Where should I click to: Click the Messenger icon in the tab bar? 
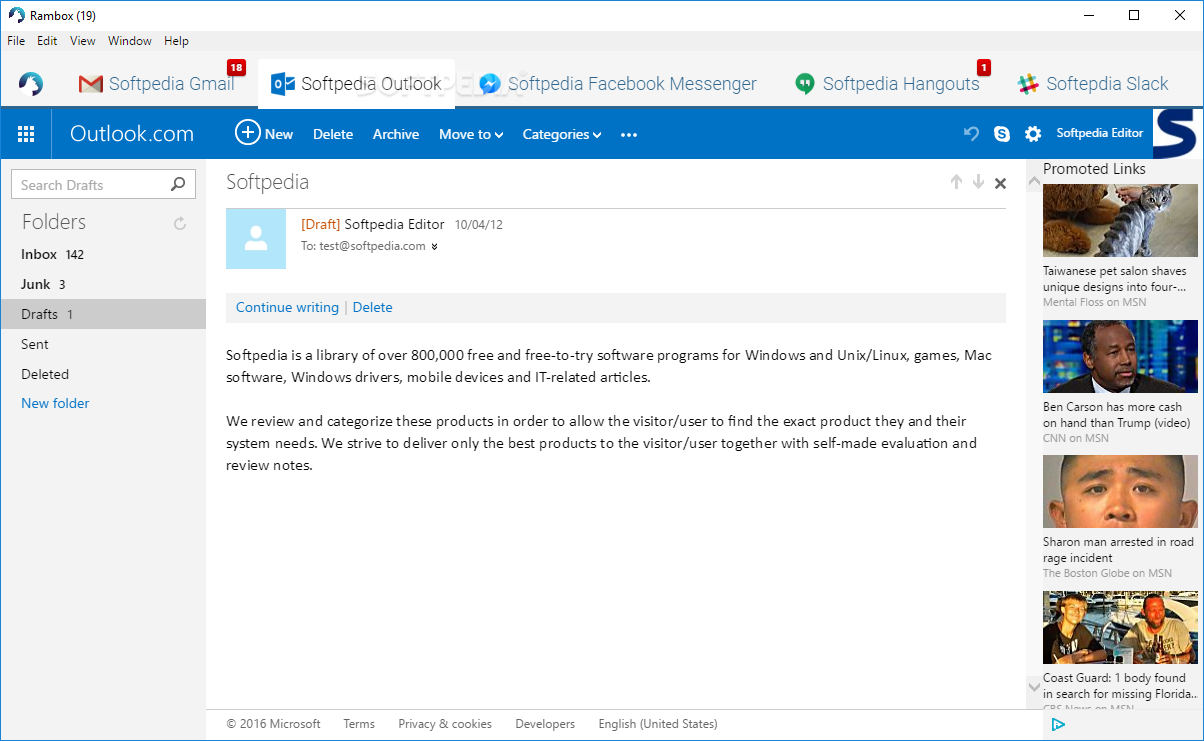coord(489,84)
